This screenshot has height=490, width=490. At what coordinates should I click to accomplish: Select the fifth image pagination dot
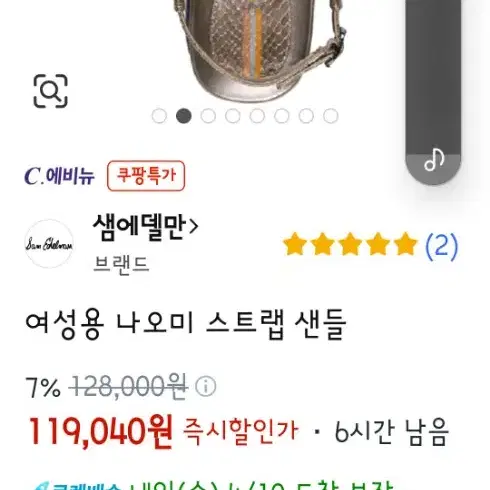pyautogui.click(x=257, y=116)
